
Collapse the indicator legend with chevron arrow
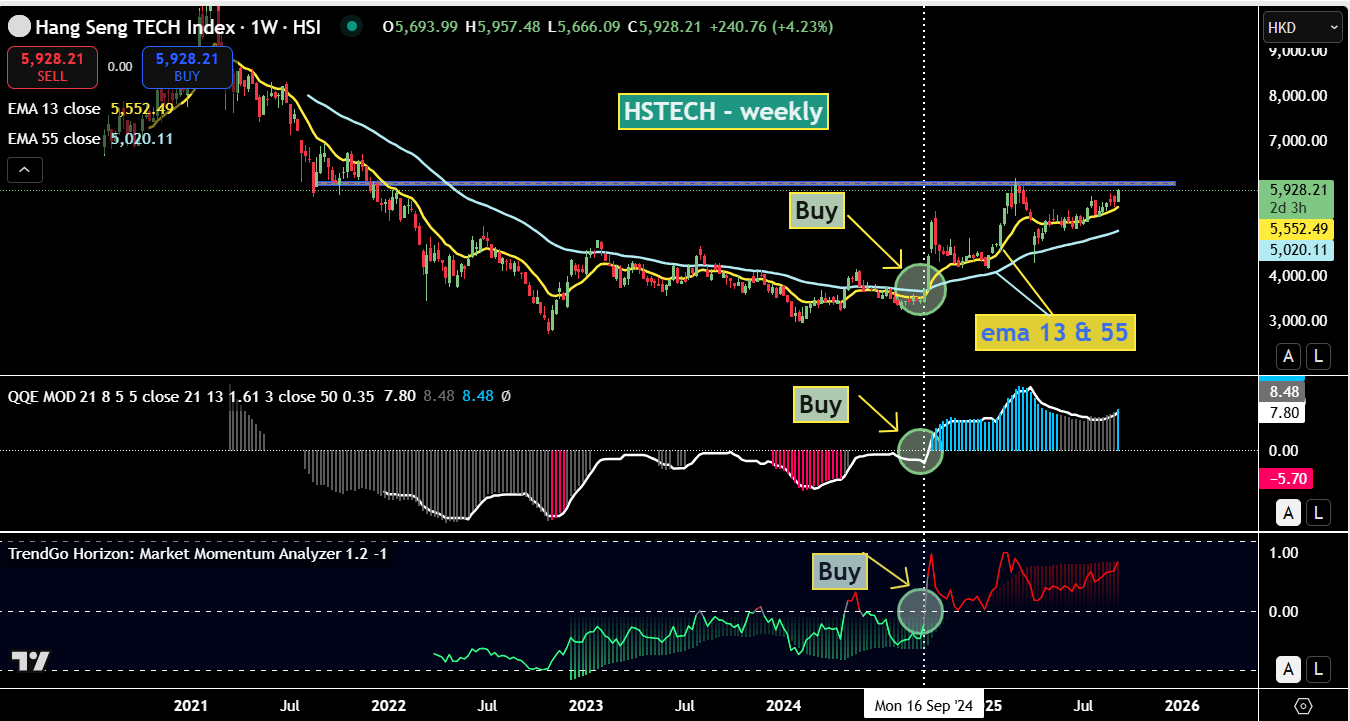point(25,171)
